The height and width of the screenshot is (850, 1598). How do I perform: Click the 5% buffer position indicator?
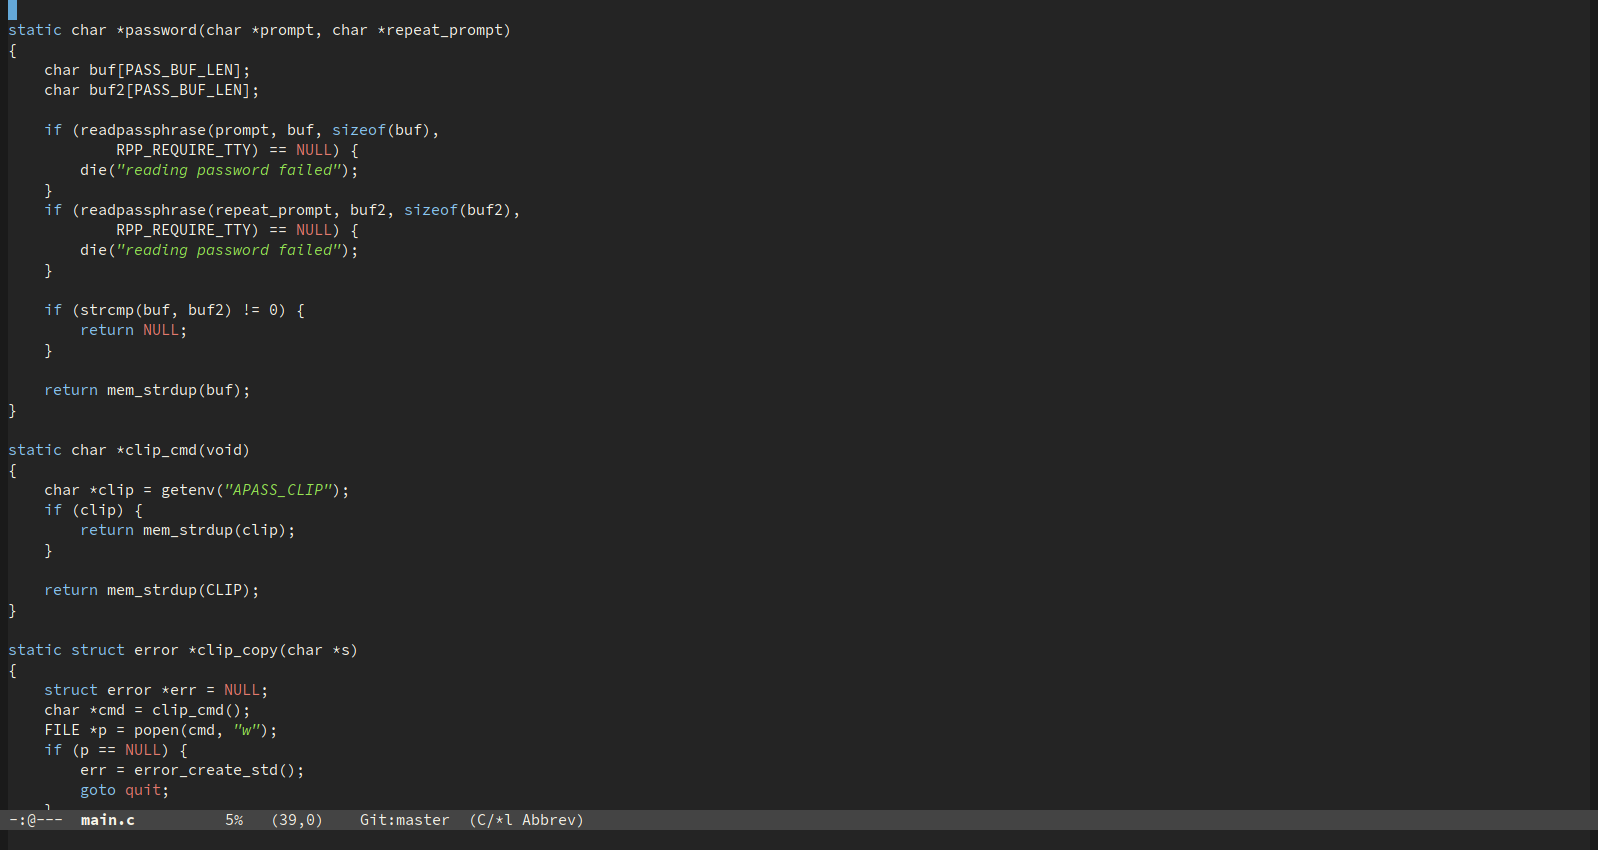pos(234,820)
